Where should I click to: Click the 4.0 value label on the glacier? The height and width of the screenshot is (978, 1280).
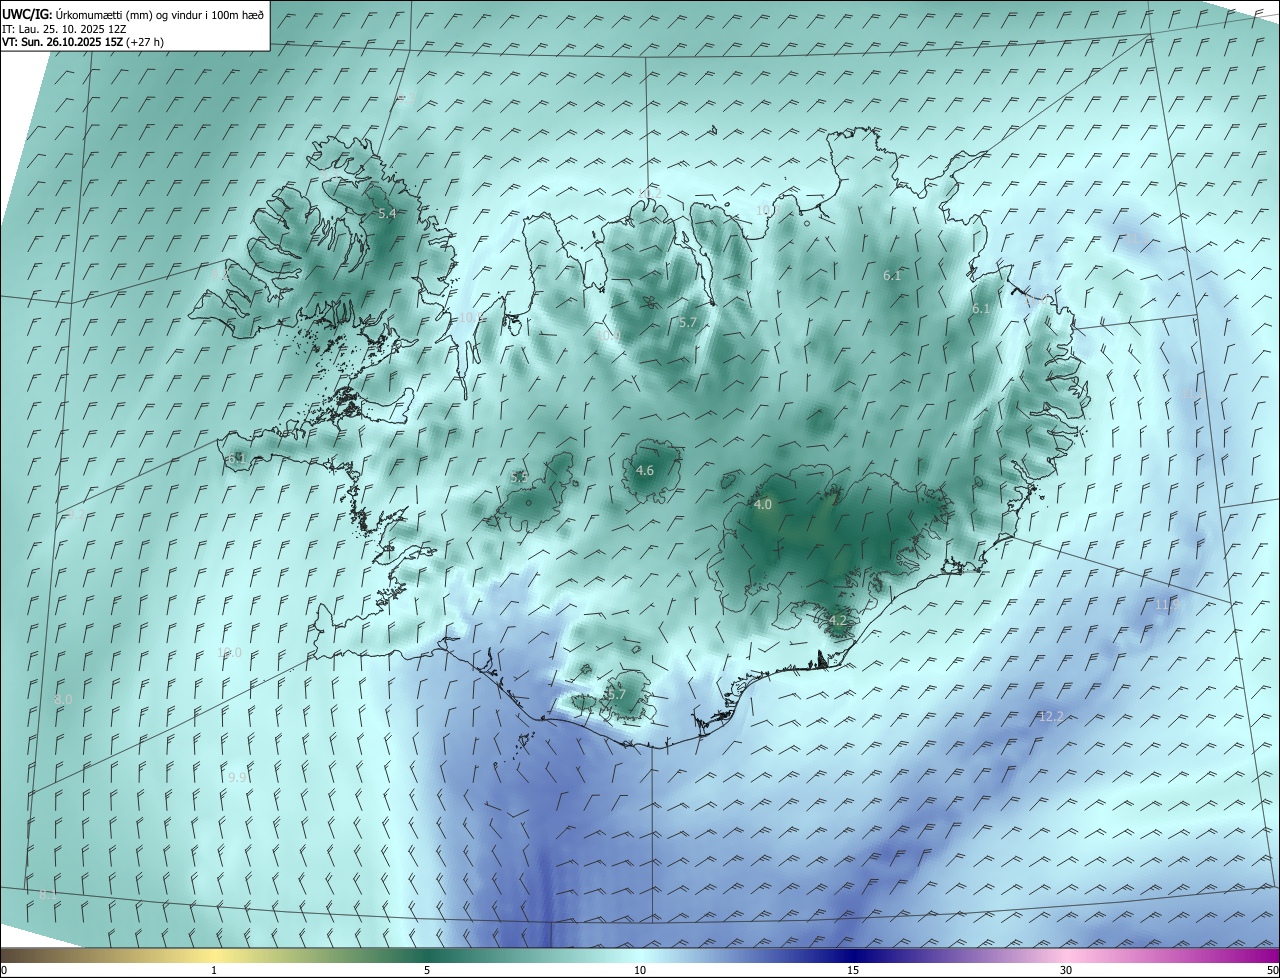(763, 505)
